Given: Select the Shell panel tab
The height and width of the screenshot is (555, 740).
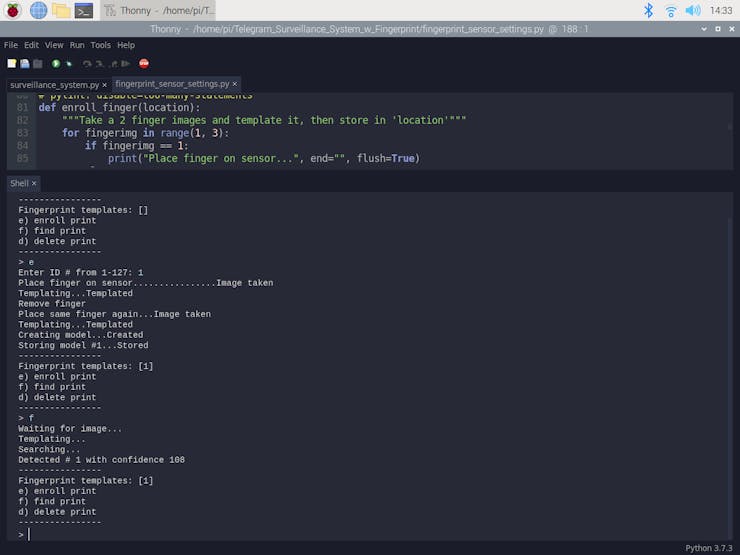Looking at the screenshot, I should click(19, 183).
